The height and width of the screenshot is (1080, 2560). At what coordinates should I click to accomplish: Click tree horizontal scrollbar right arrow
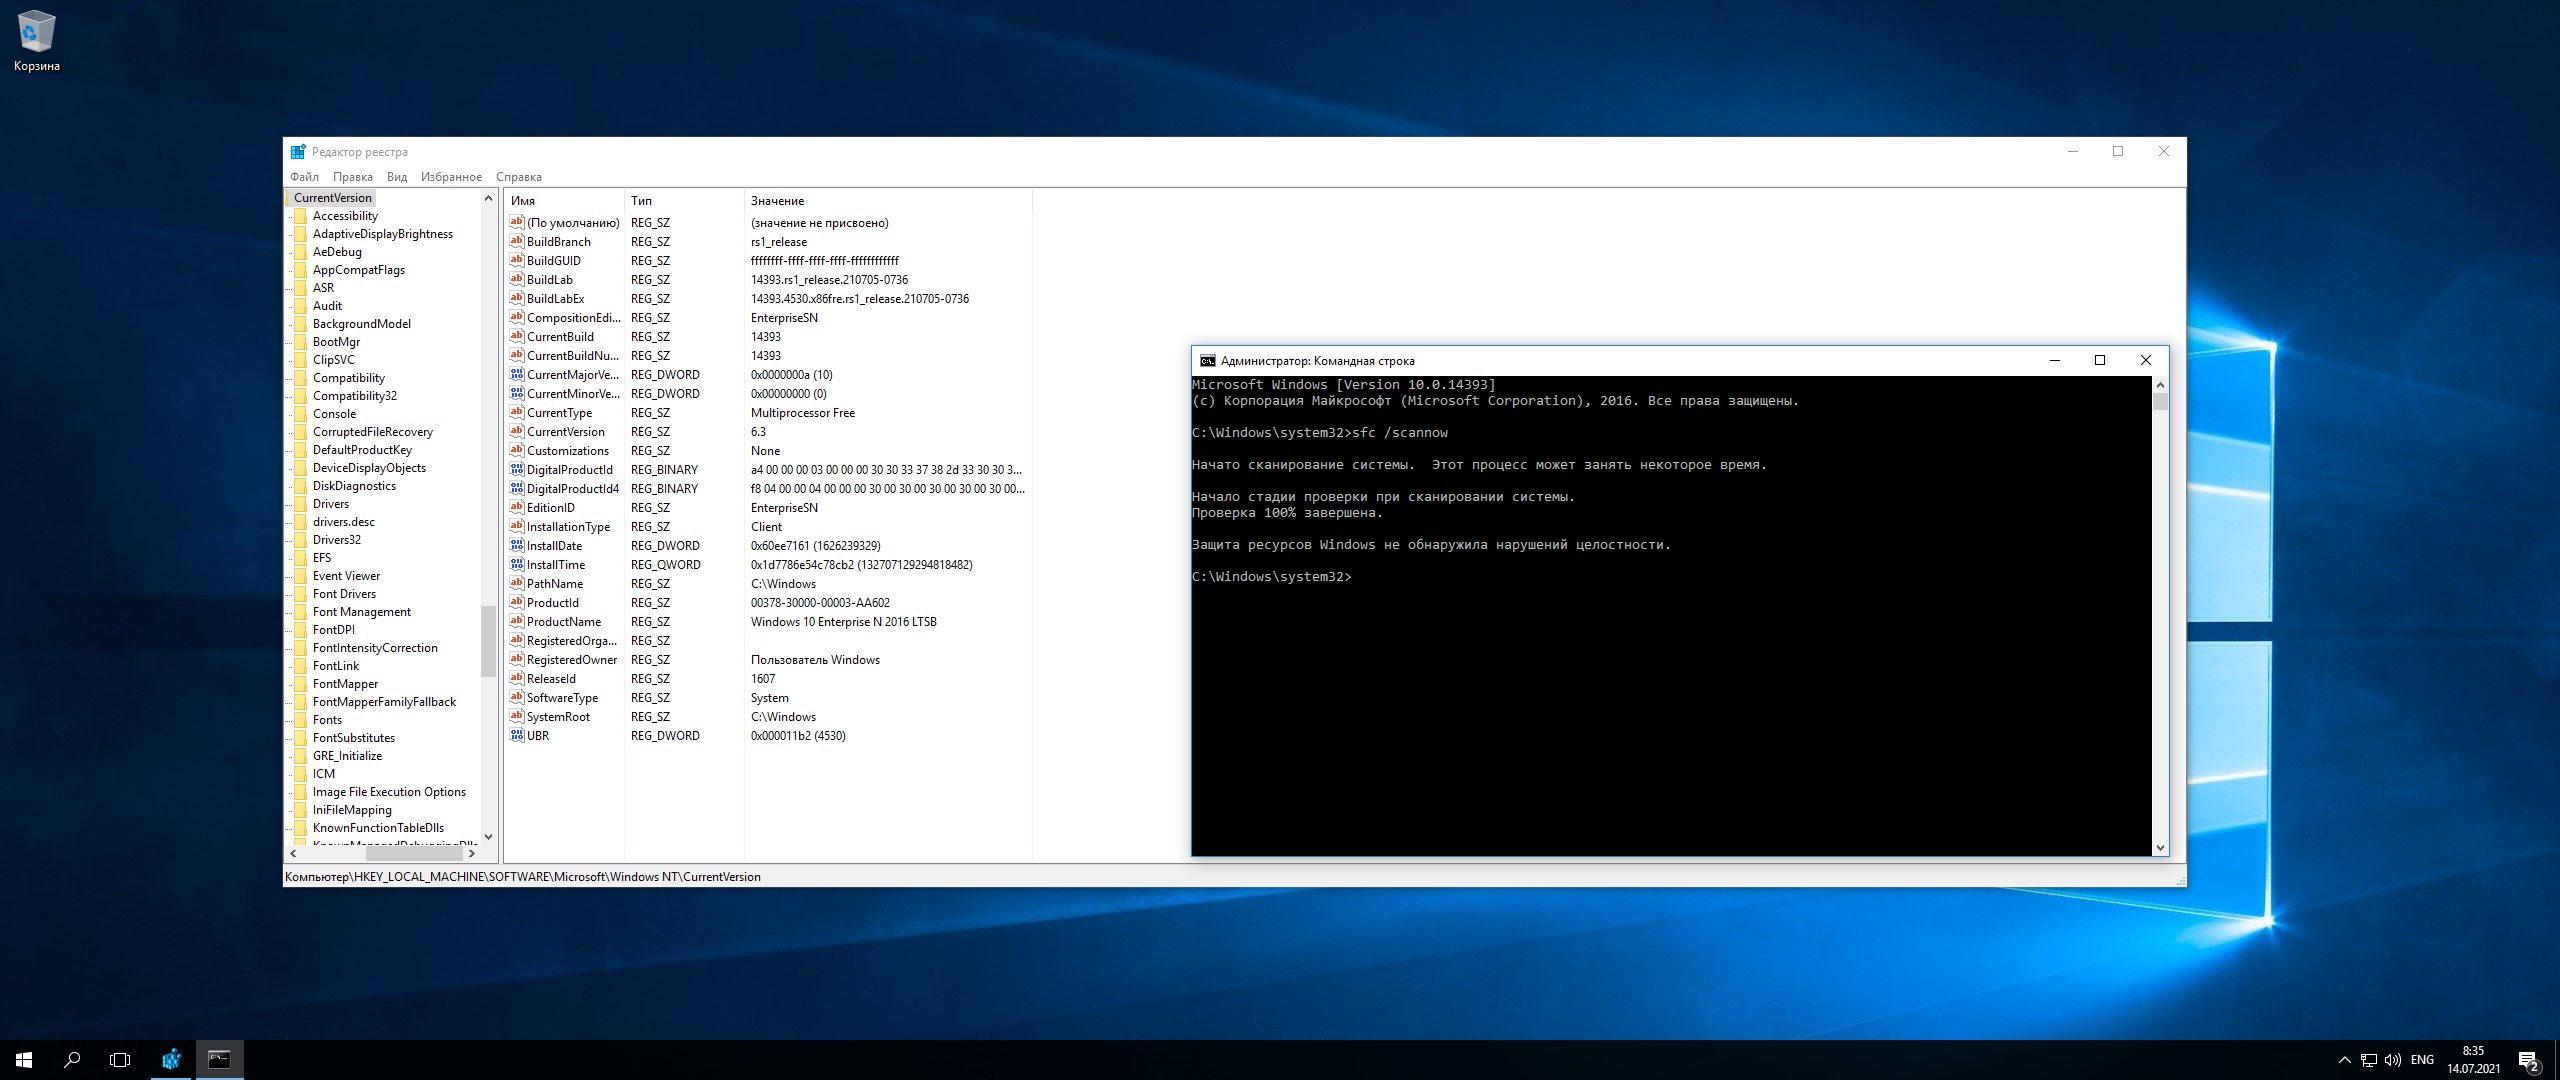click(x=472, y=854)
